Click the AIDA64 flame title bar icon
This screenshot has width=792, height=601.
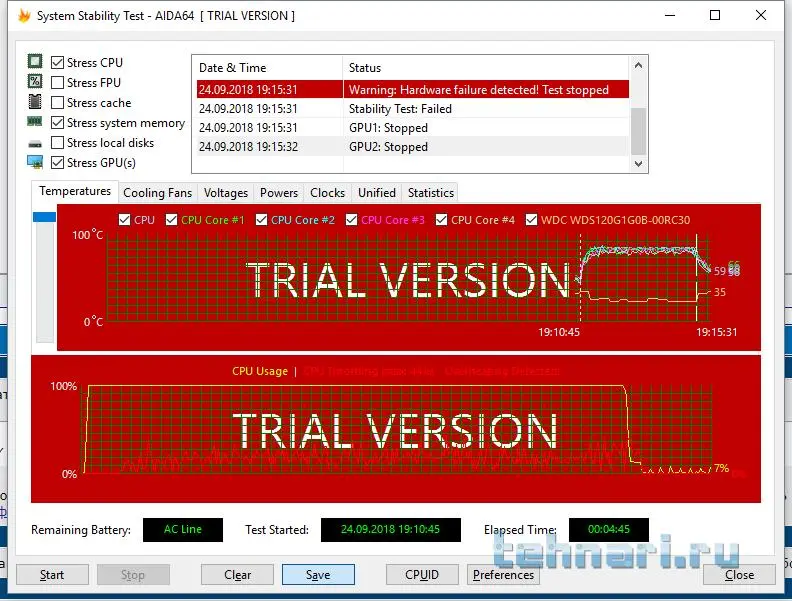click(x=24, y=15)
